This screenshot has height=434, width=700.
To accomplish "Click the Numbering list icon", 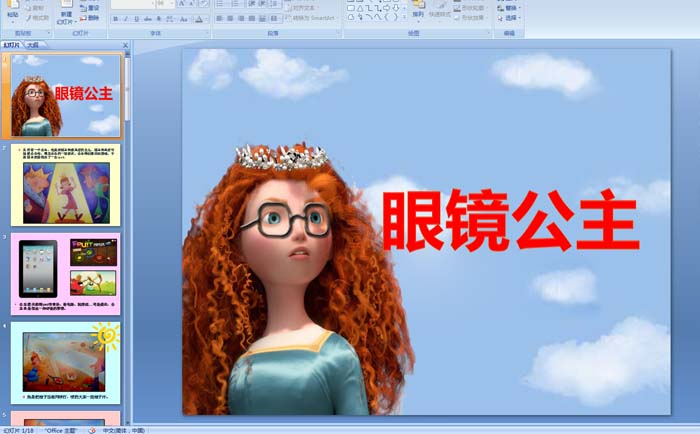I will (x=235, y=4).
